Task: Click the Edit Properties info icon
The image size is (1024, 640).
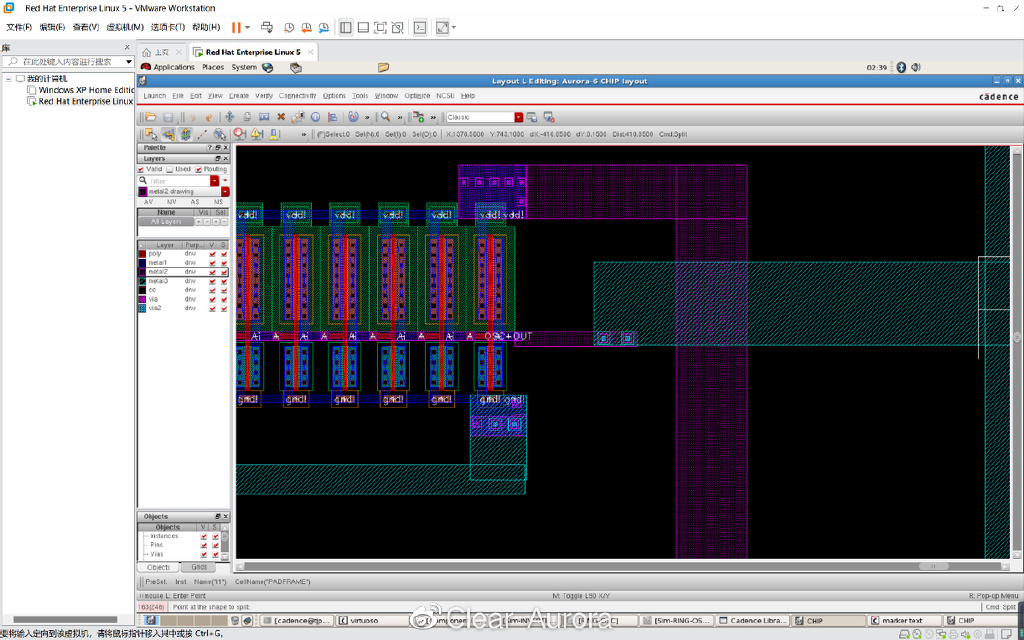Action: [315, 117]
